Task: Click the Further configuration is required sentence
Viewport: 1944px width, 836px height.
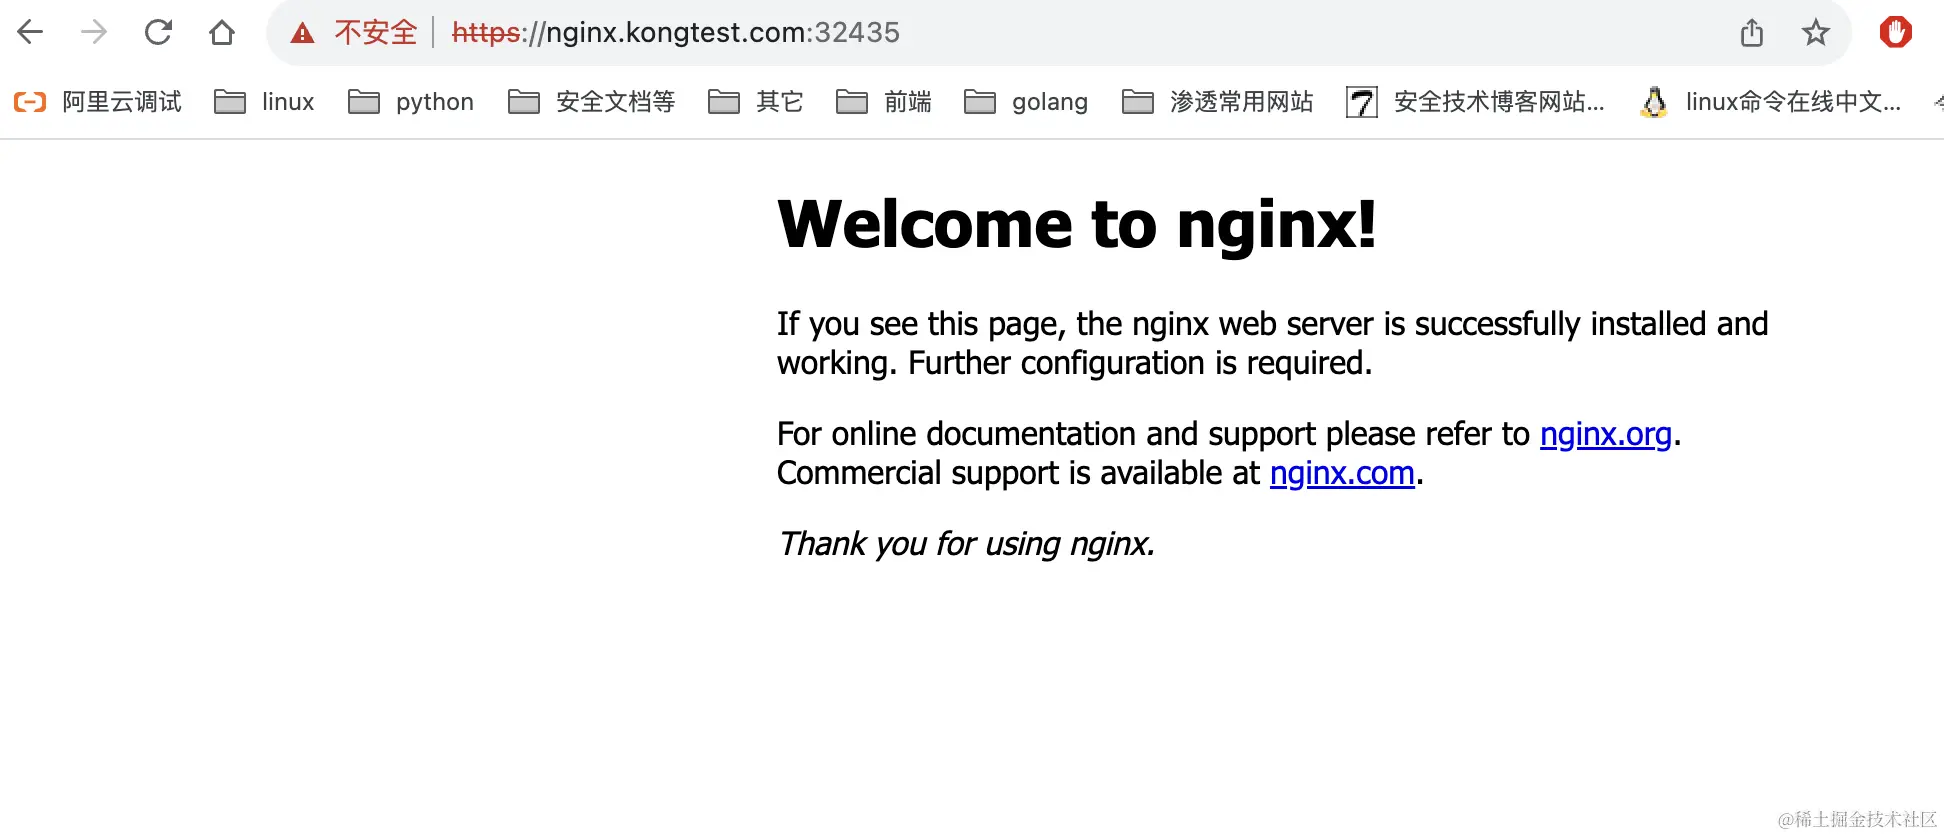Action: coord(1140,363)
